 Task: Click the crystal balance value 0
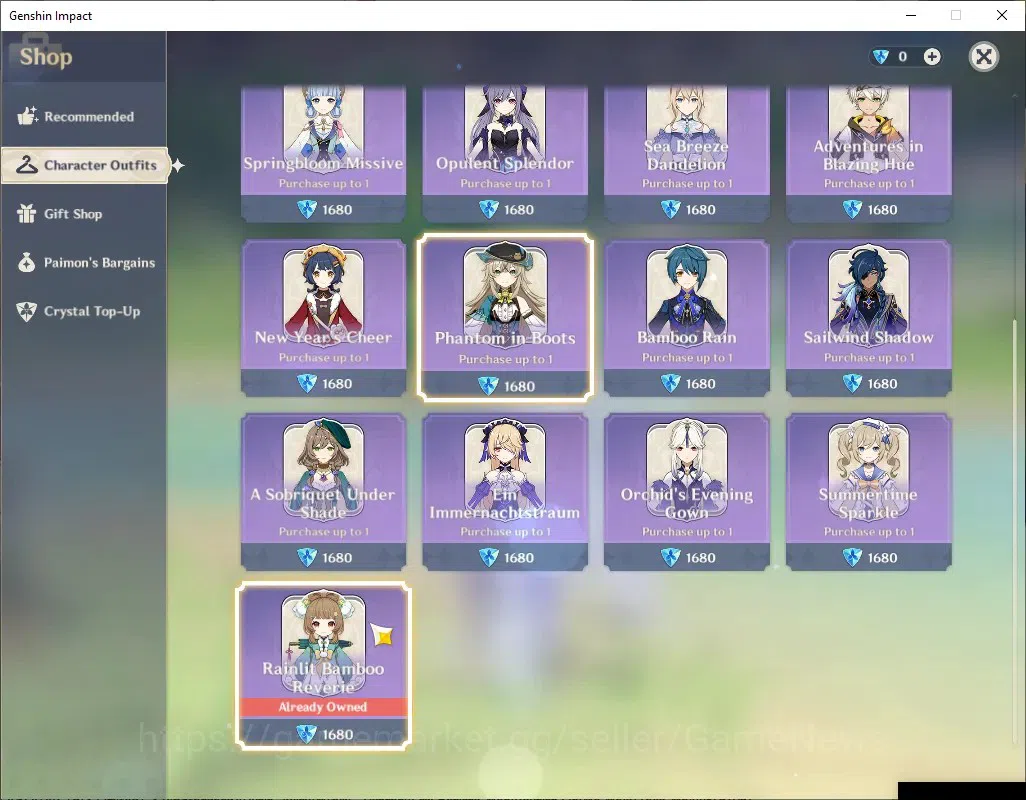[x=902, y=57]
